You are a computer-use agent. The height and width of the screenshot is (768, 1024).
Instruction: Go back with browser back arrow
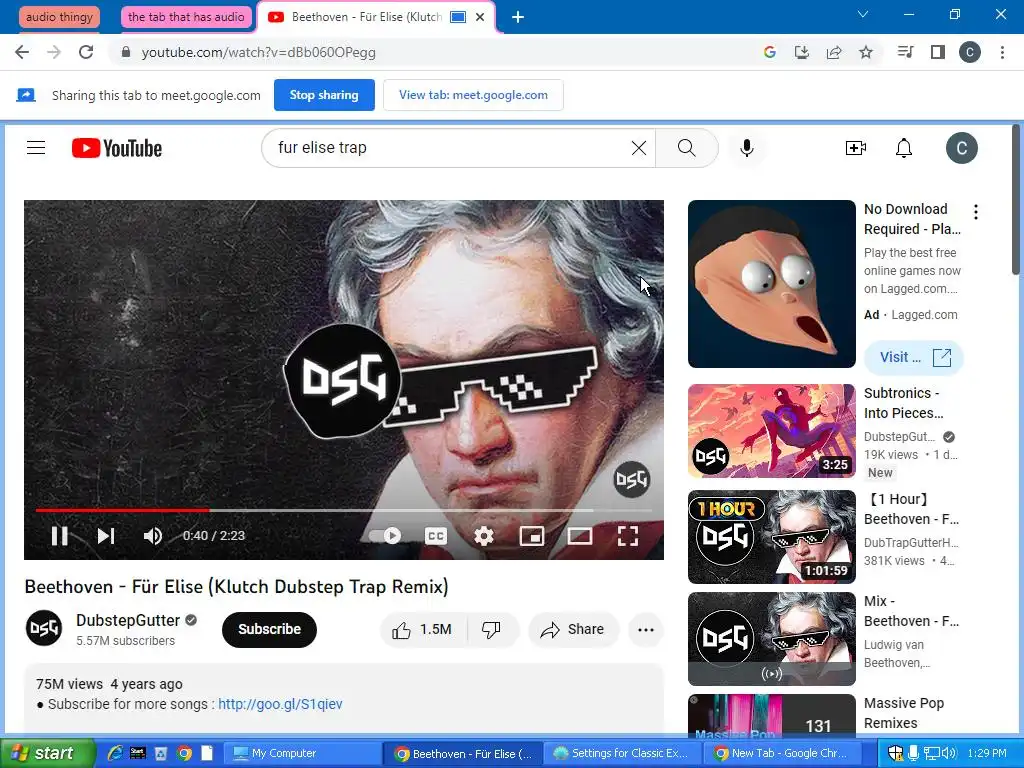point(22,52)
